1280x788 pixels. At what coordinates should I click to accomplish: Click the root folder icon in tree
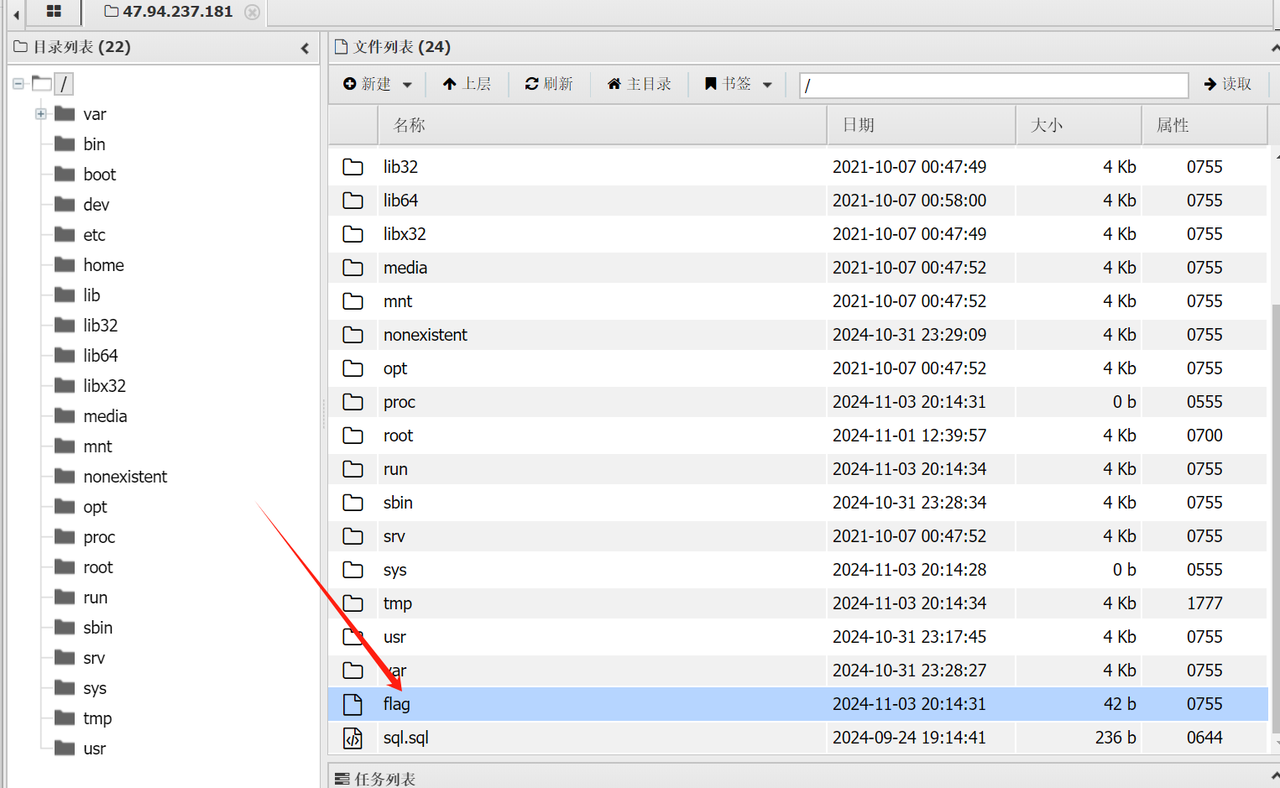tap(65, 566)
